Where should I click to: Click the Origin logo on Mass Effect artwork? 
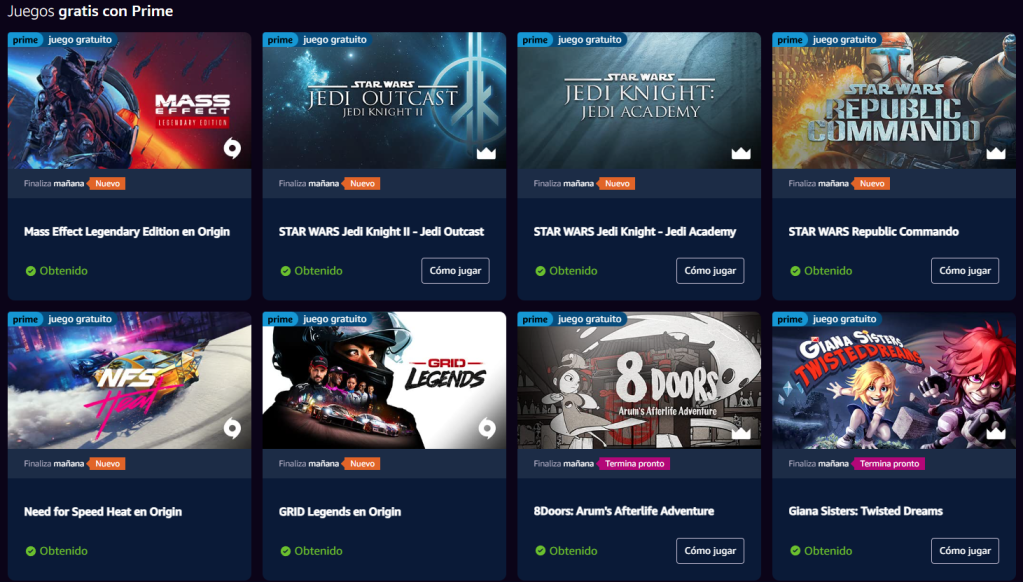point(232,148)
